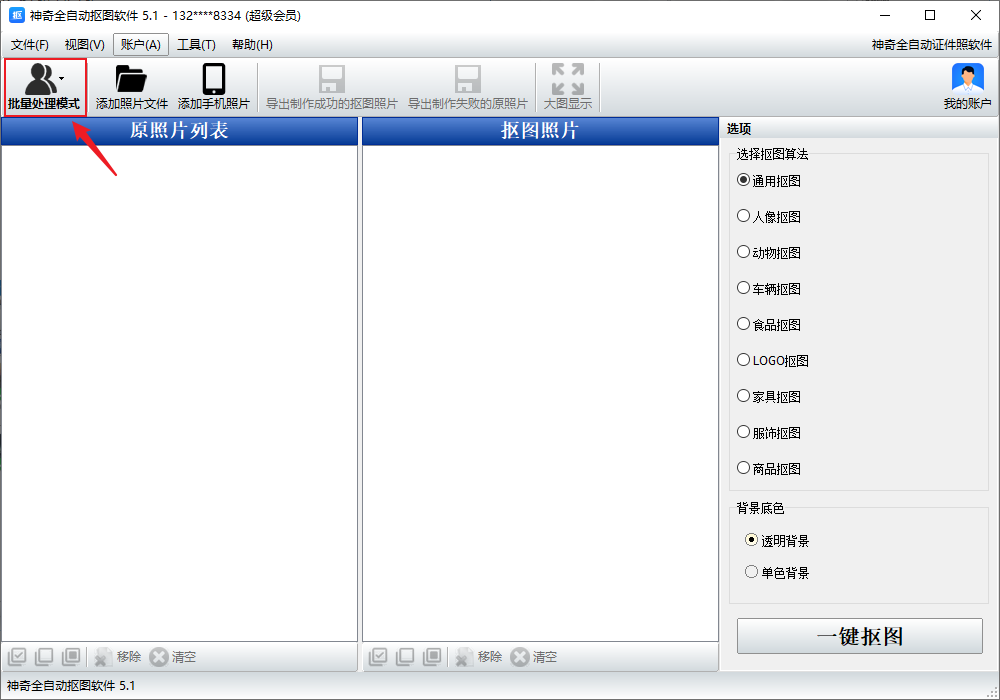Click the 添加照片文件 folder icon
Screen dimensions: 1000x700
(131, 80)
